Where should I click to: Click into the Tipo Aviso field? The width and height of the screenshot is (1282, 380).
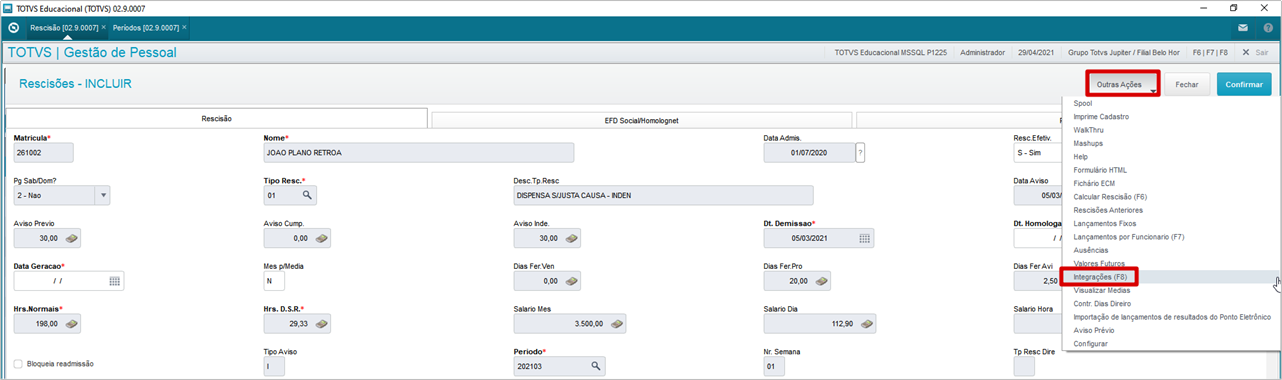(x=274, y=367)
